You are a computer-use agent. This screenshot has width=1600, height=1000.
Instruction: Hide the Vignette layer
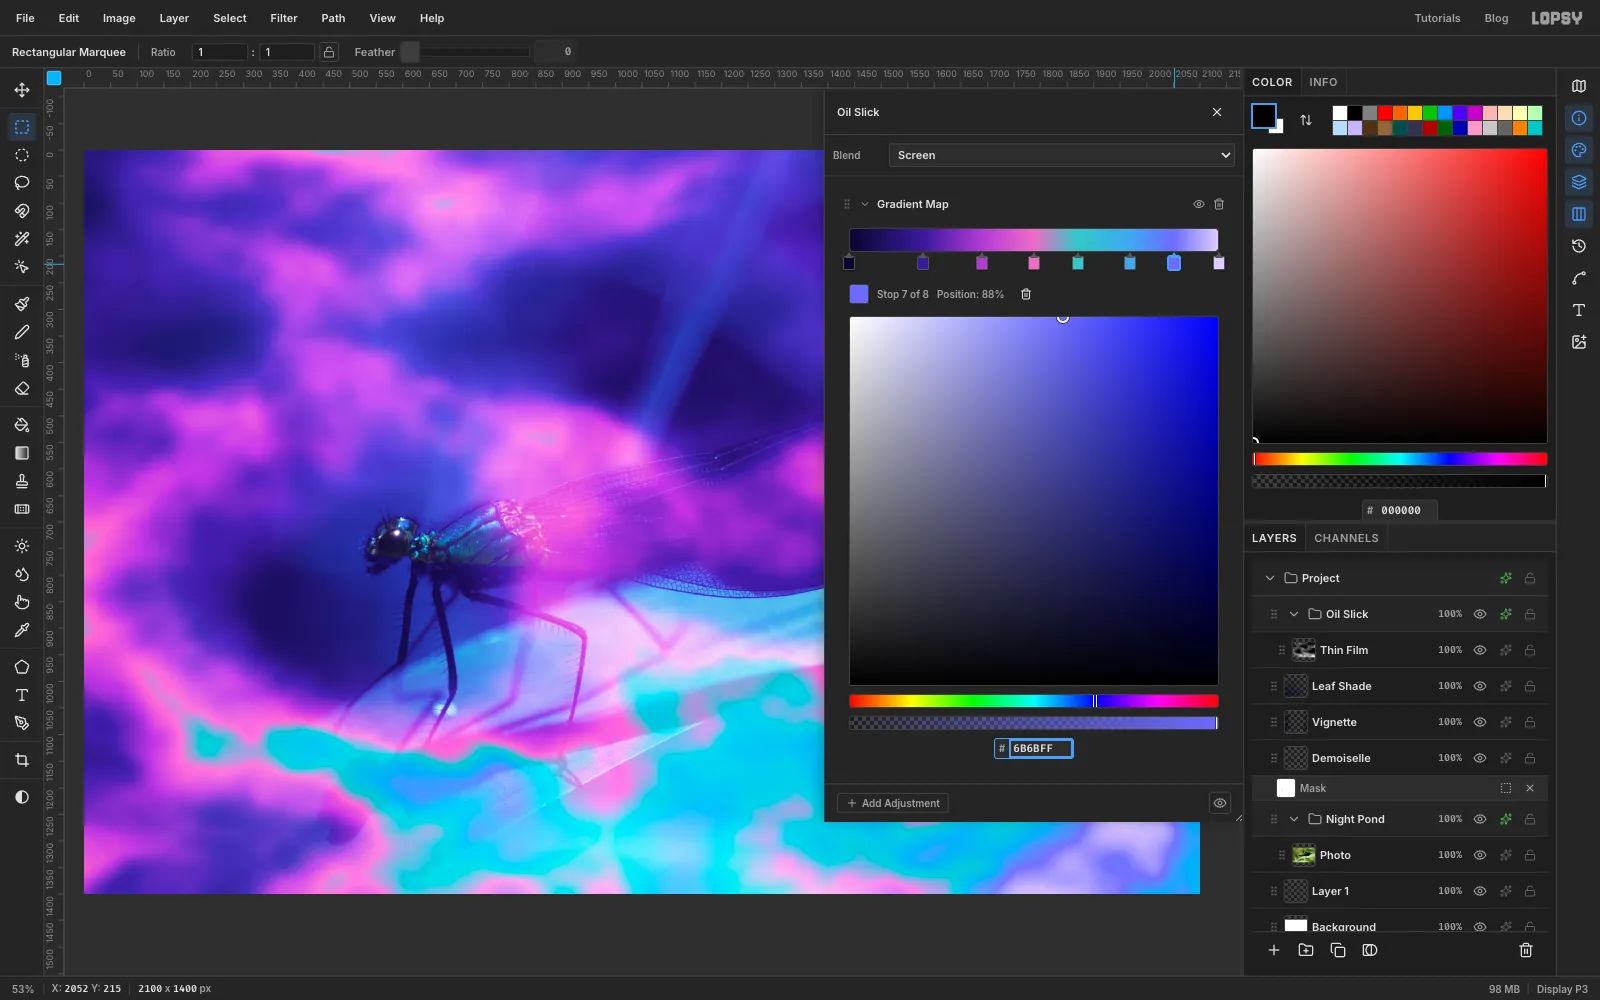tap(1480, 722)
